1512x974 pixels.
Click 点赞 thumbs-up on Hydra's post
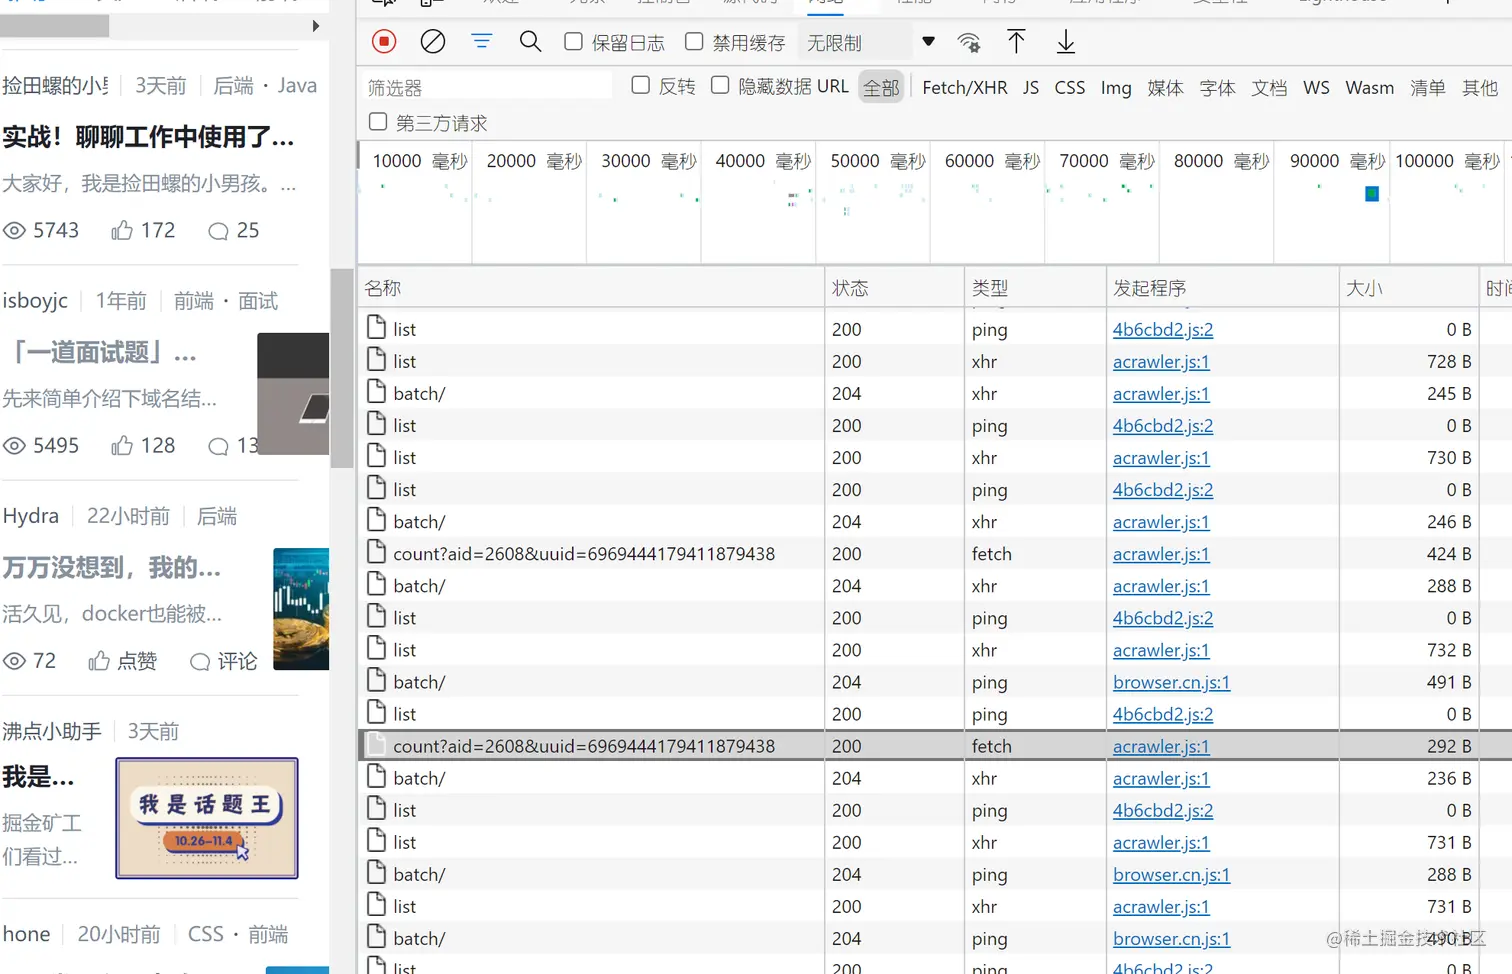pyautogui.click(x=99, y=661)
